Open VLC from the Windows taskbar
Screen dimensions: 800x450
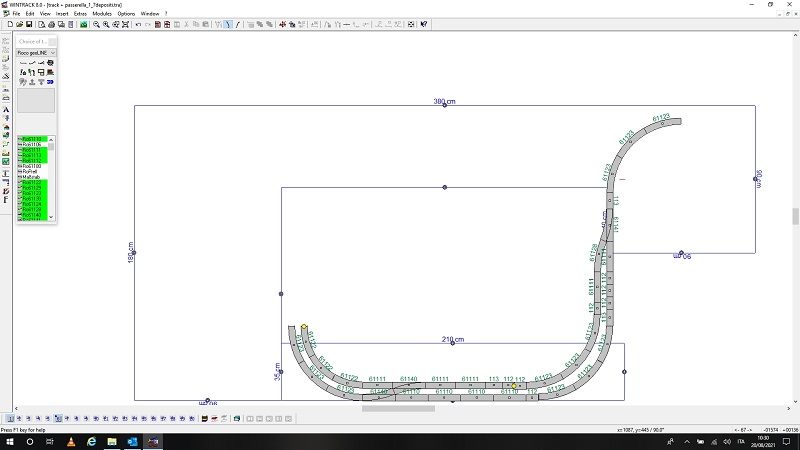pyautogui.click(x=71, y=441)
